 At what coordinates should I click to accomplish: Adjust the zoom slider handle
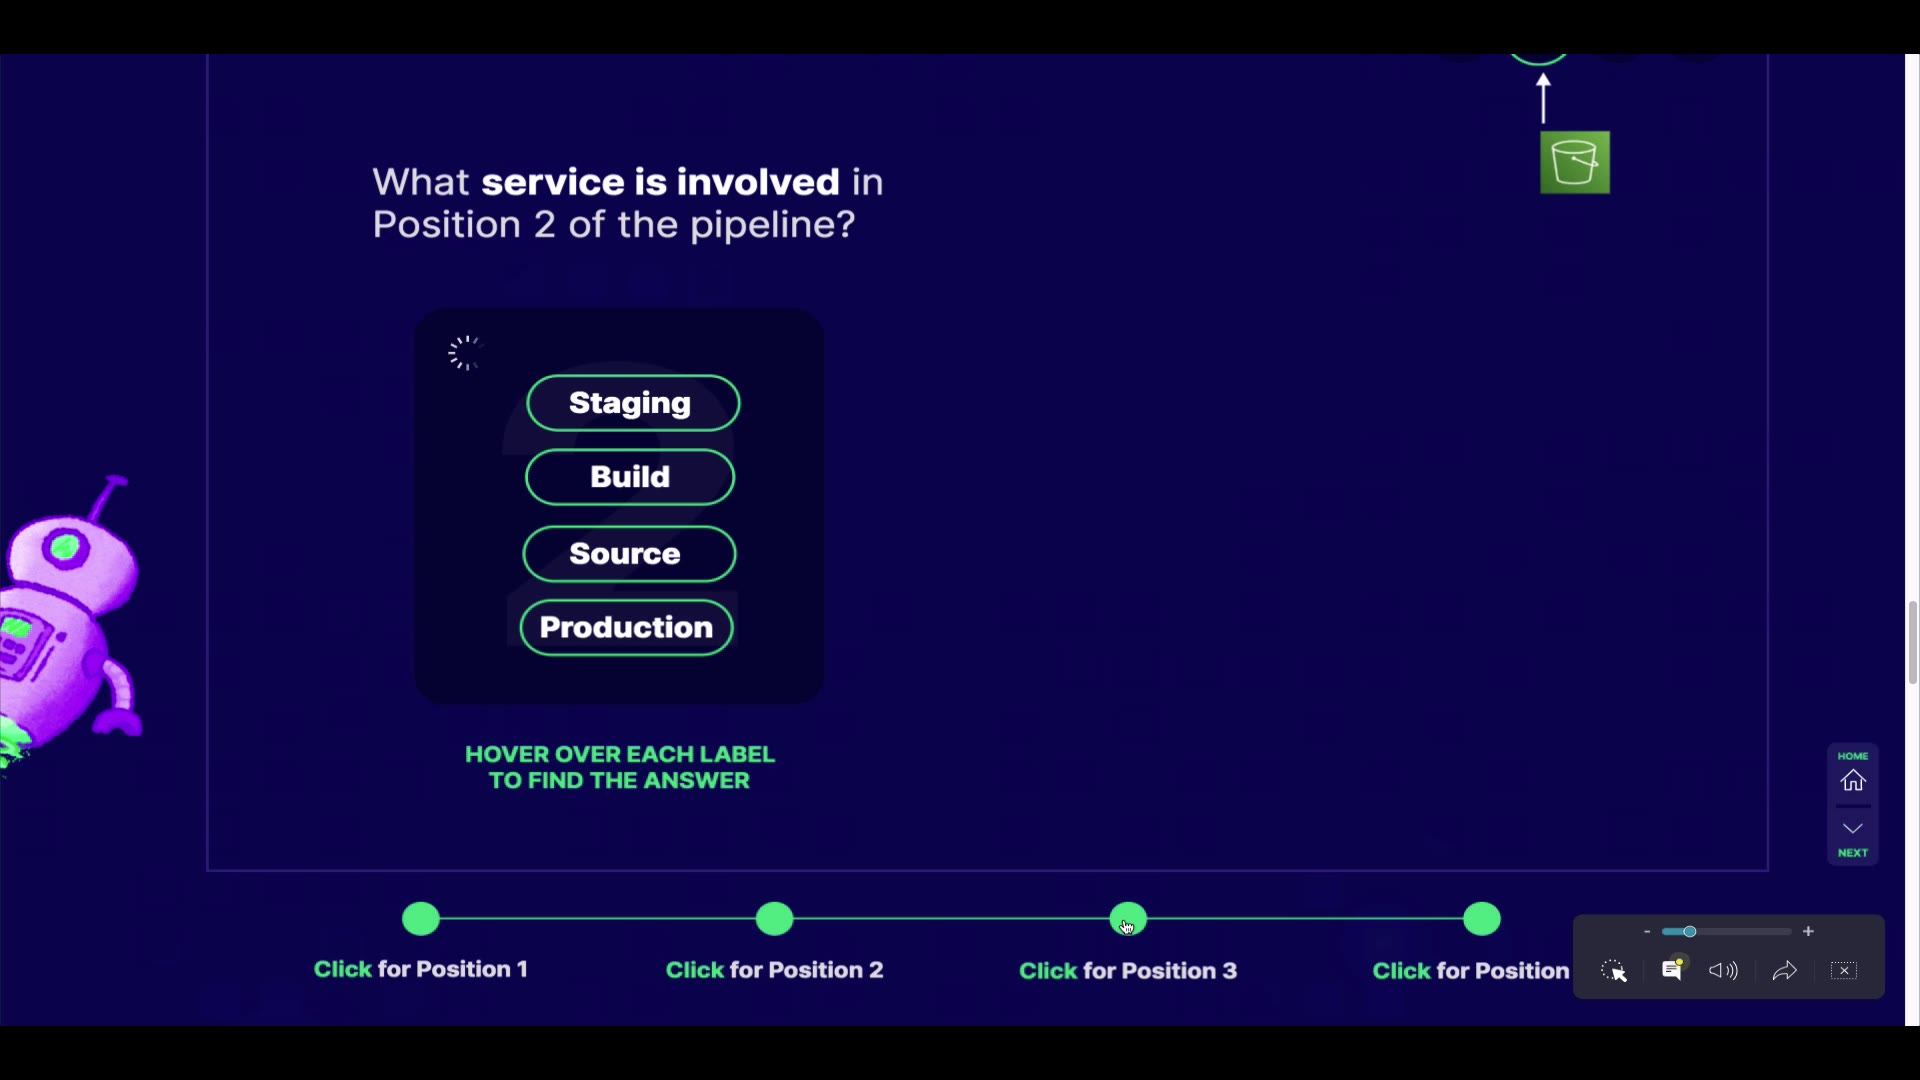point(1690,931)
